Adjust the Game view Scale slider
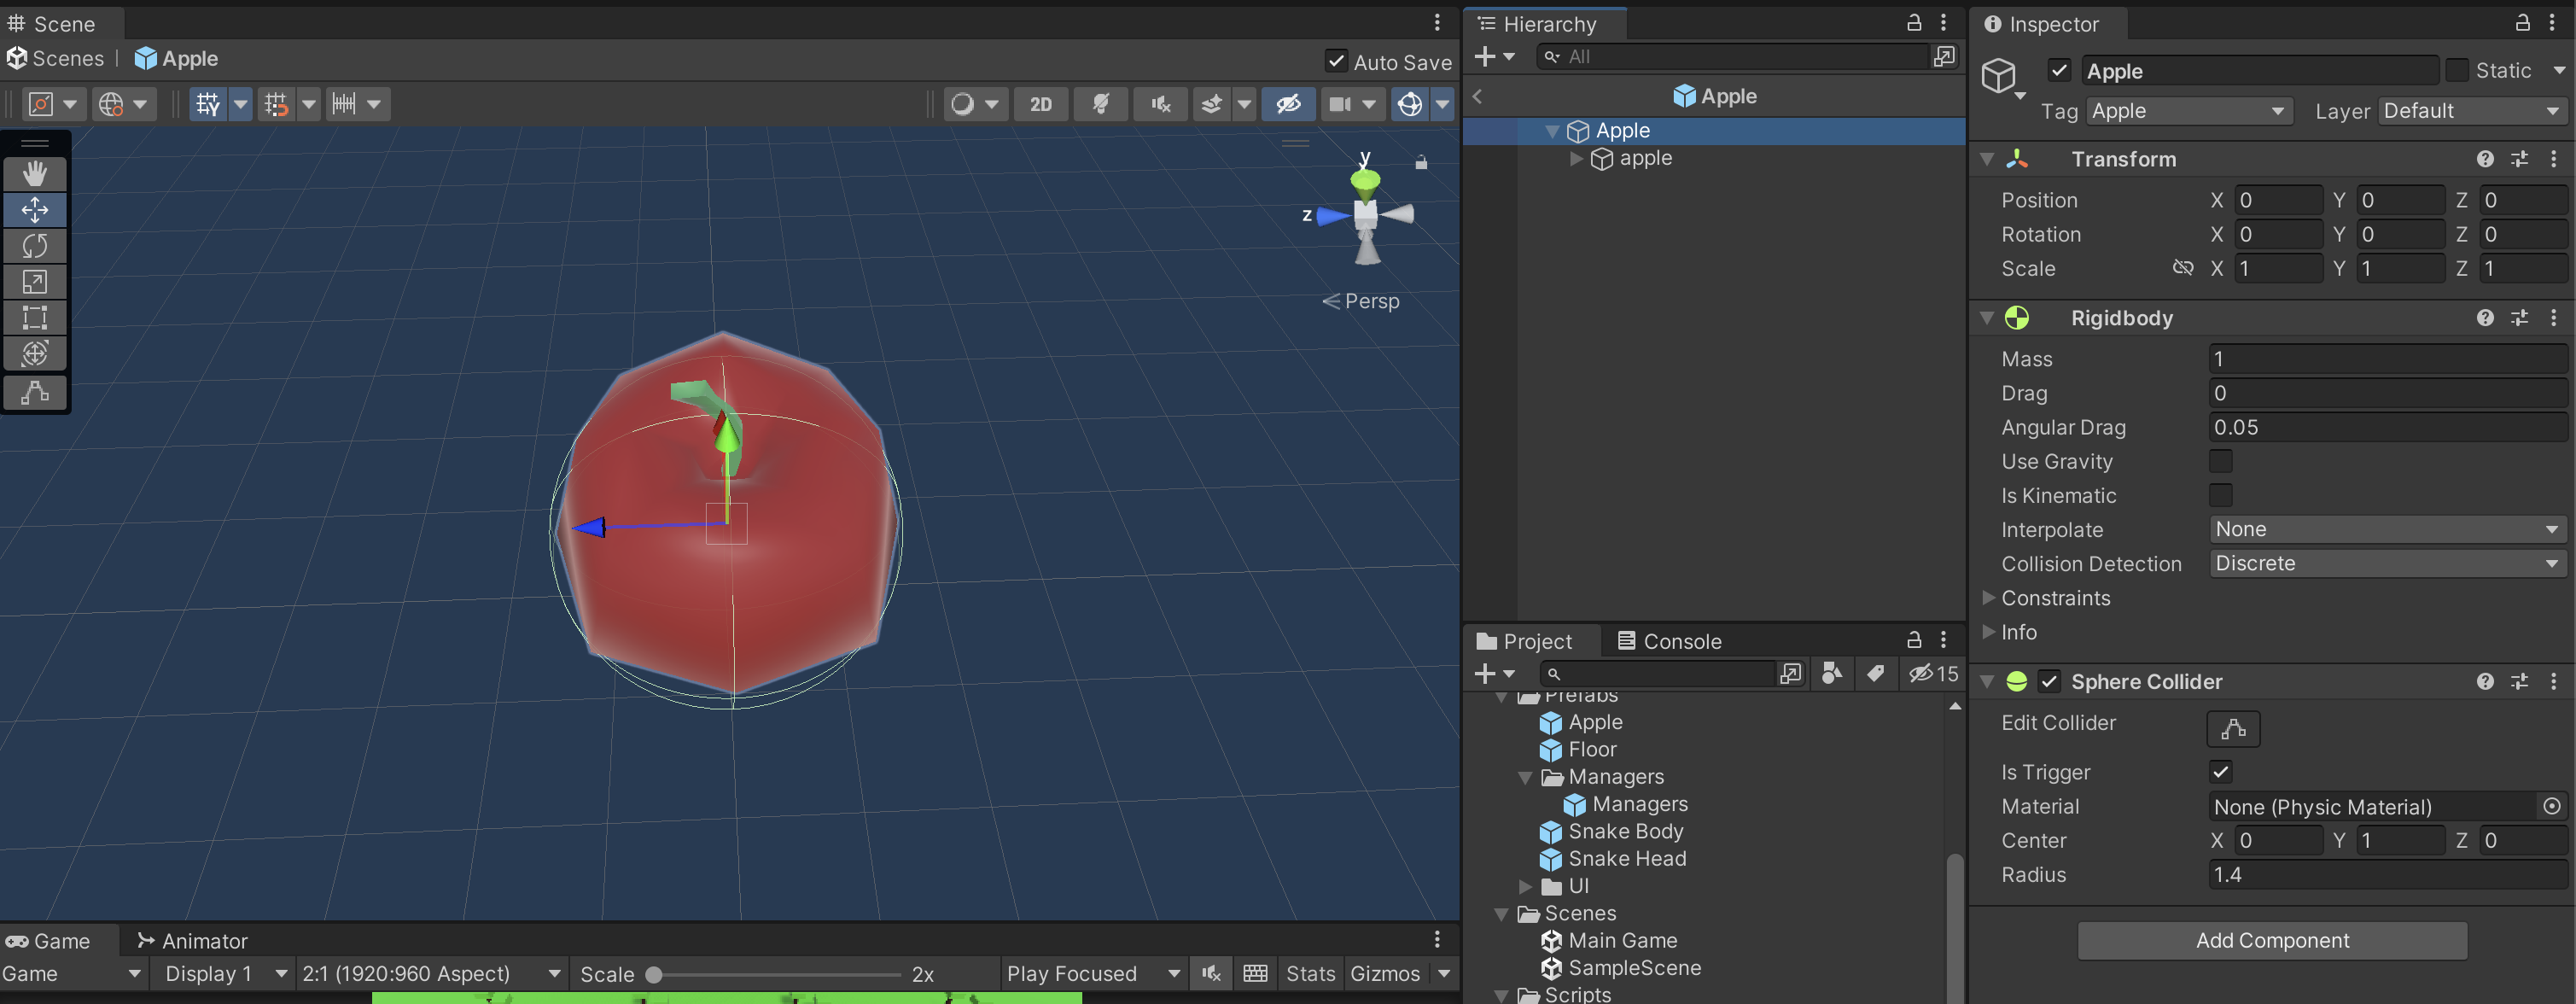Image resolution: width=2576 pixels, height=1004 pixels. (654, 974)
